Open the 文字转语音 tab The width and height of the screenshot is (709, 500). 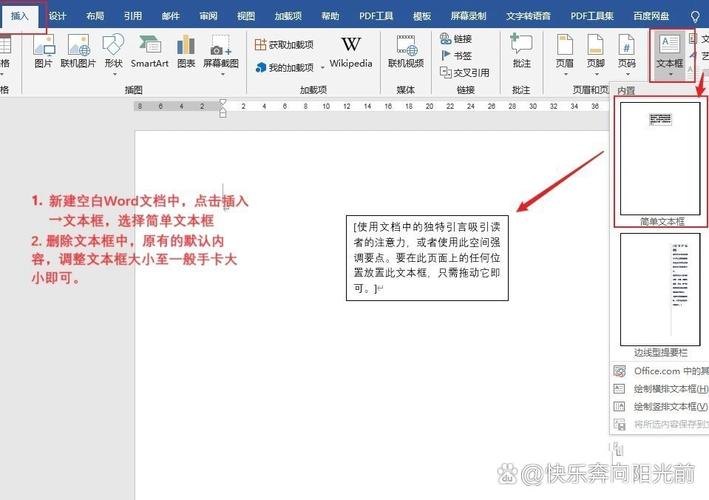point(528,16)
